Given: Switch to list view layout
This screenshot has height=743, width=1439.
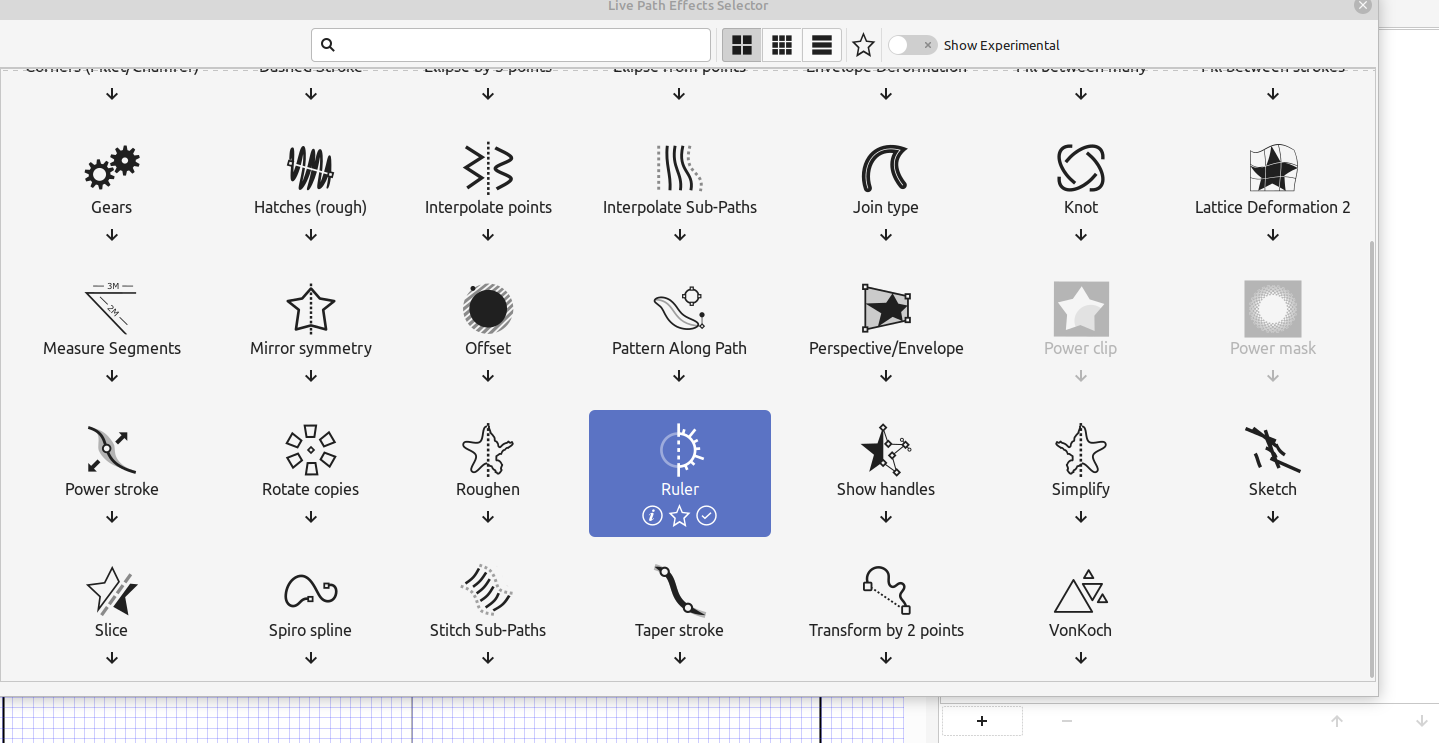Looking at the screenshot, I should click(x=822, y=45).
